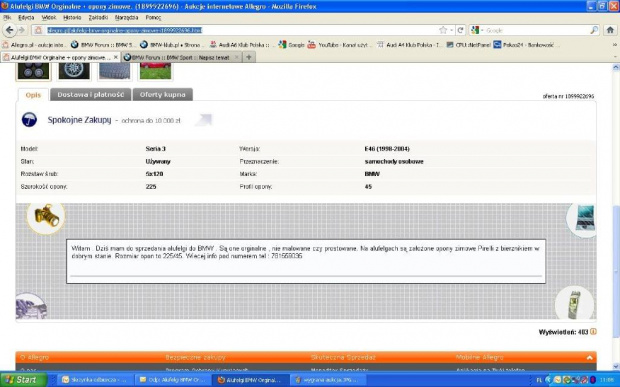Switch to Oferty kupna tab
The width and height of the screenshot is (620, 387).
click(163, 94)
